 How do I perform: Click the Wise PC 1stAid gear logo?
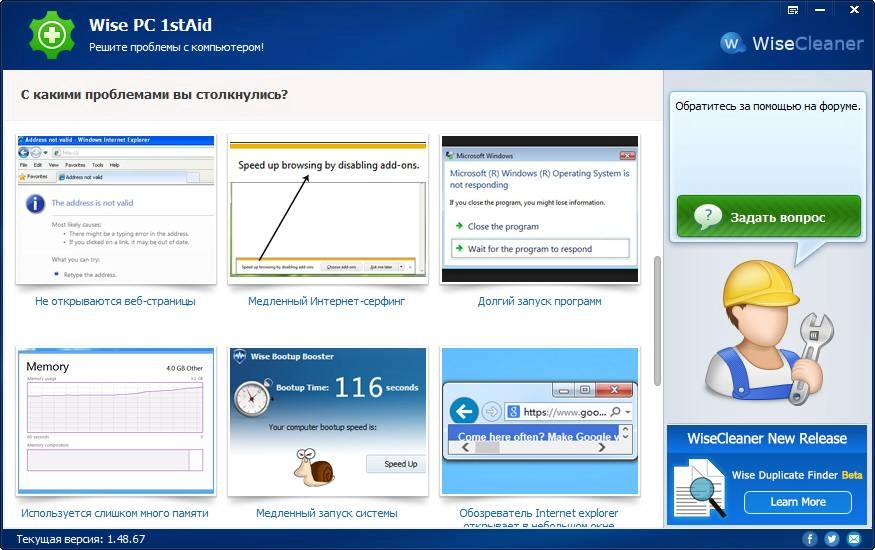click(x=52, y=35)
